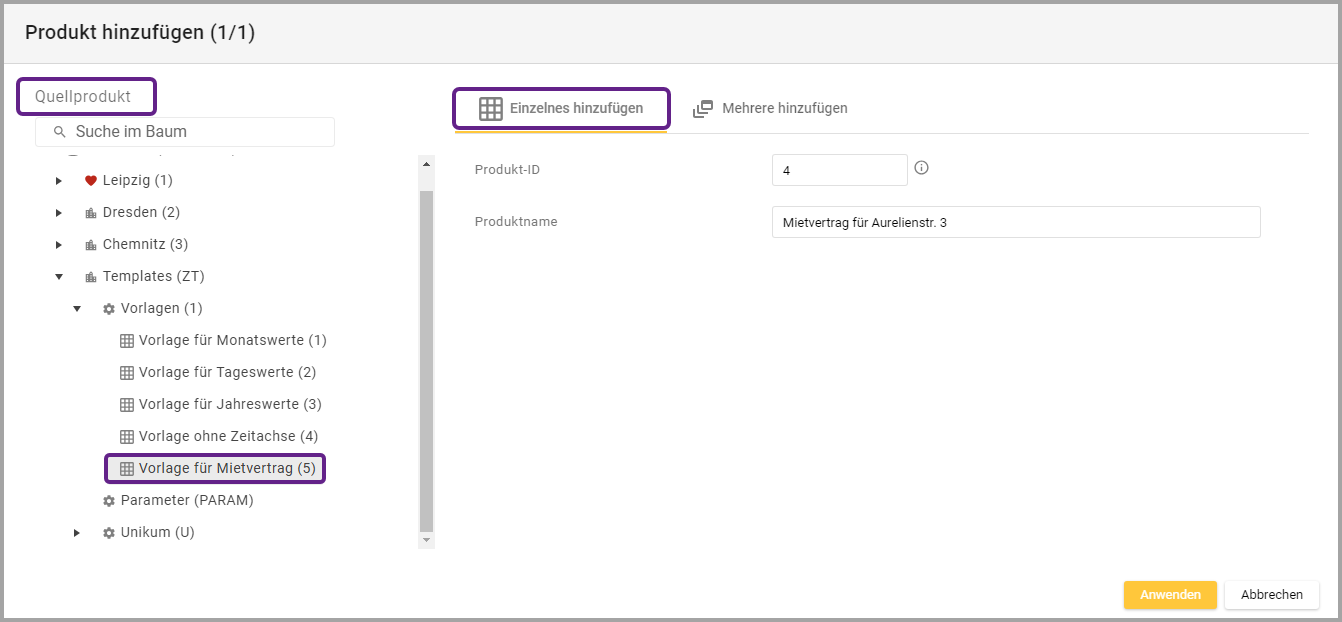Select the Einzelnes hinzufügen tab
Screen dimensions: 1342x622
pos(561,108)
